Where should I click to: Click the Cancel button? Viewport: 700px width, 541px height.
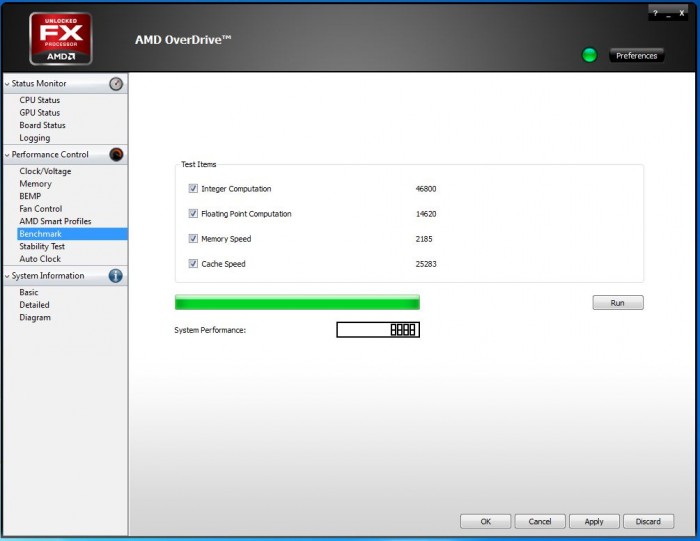(x=540, y=521)
